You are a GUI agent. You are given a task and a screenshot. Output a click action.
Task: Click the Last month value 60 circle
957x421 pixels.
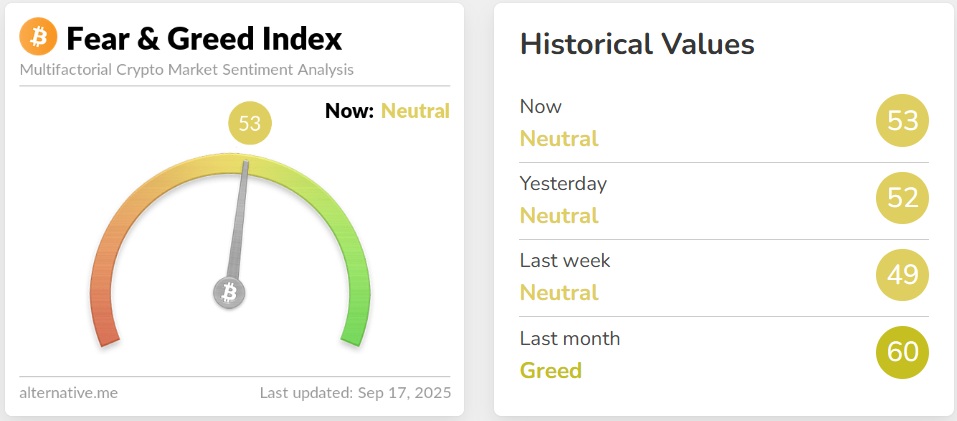tap(902, 352)
